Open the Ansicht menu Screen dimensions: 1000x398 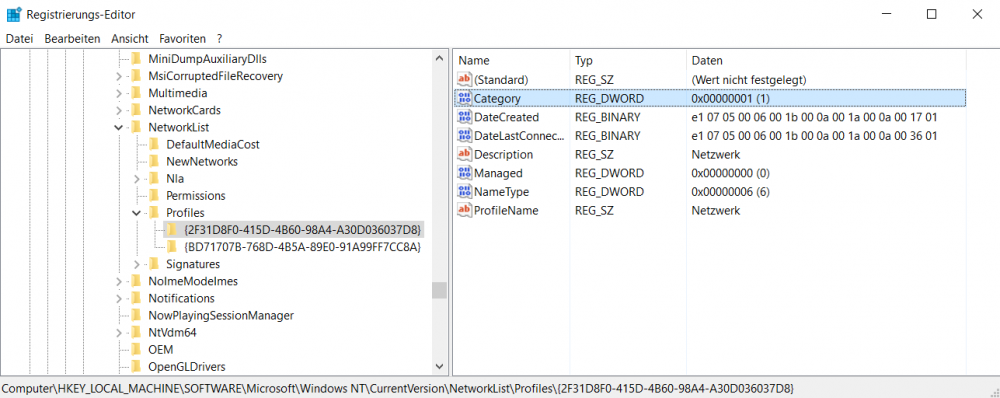point(129,38)
